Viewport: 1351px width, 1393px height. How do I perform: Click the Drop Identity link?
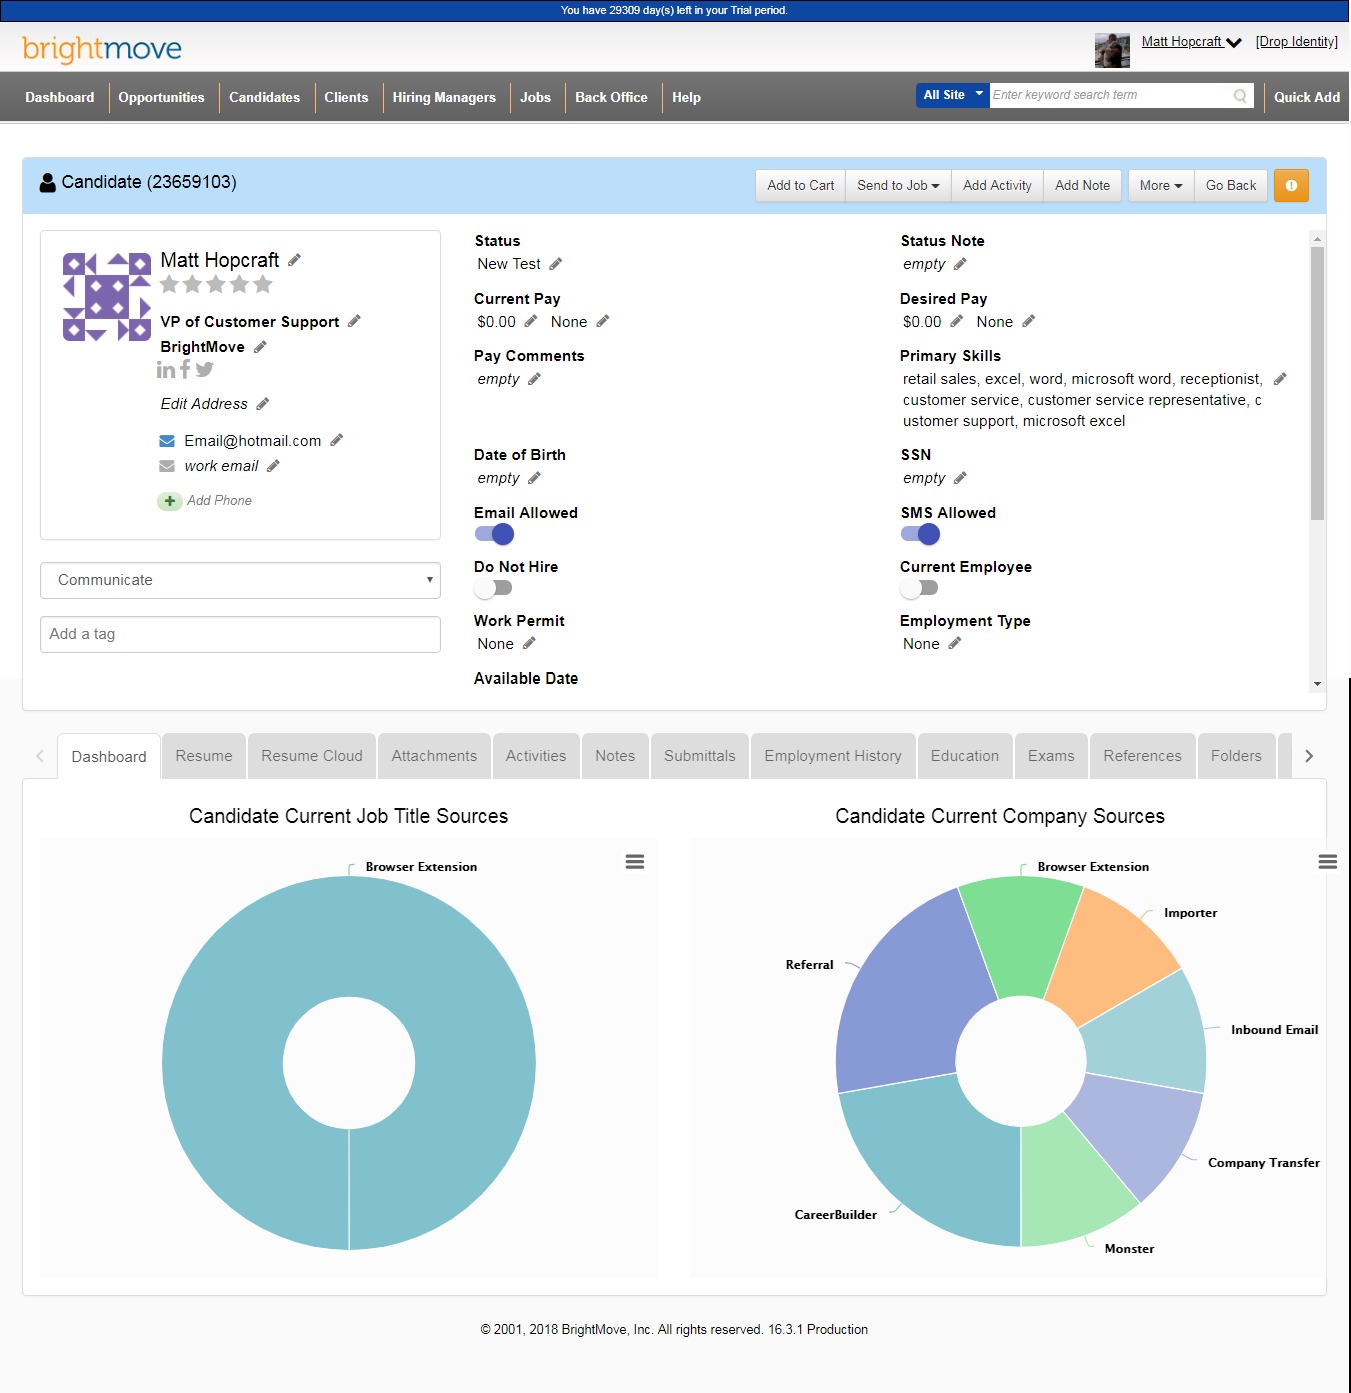point(1296,42)
